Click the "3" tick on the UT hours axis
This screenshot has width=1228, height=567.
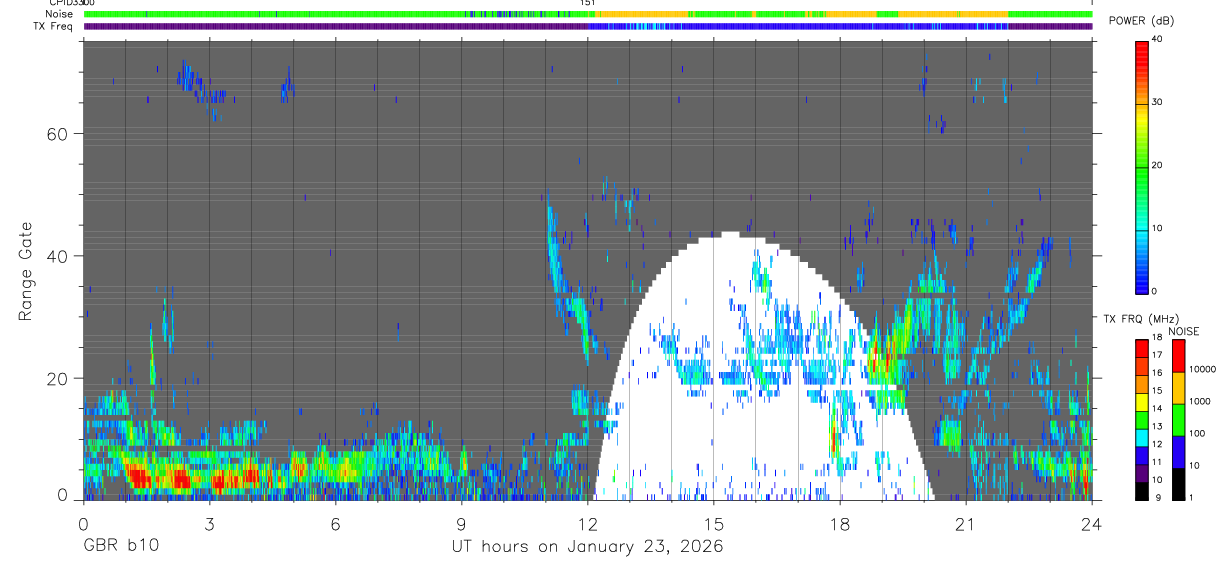(x=209, y=523)
